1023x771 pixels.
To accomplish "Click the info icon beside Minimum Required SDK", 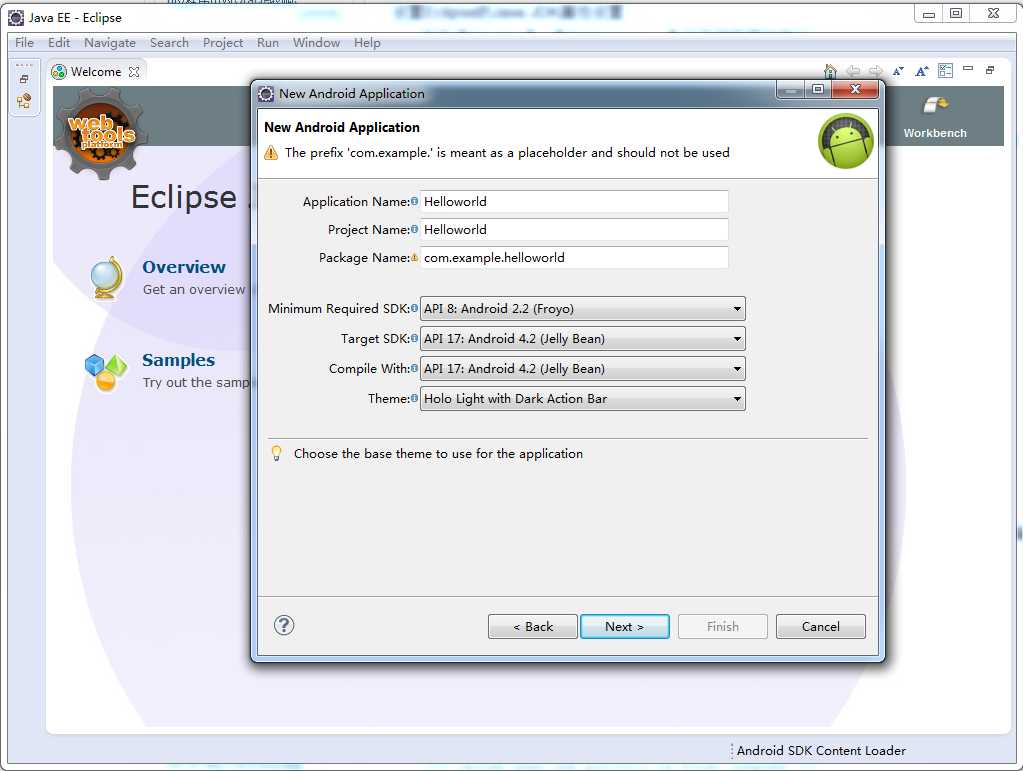I will 414,308.
